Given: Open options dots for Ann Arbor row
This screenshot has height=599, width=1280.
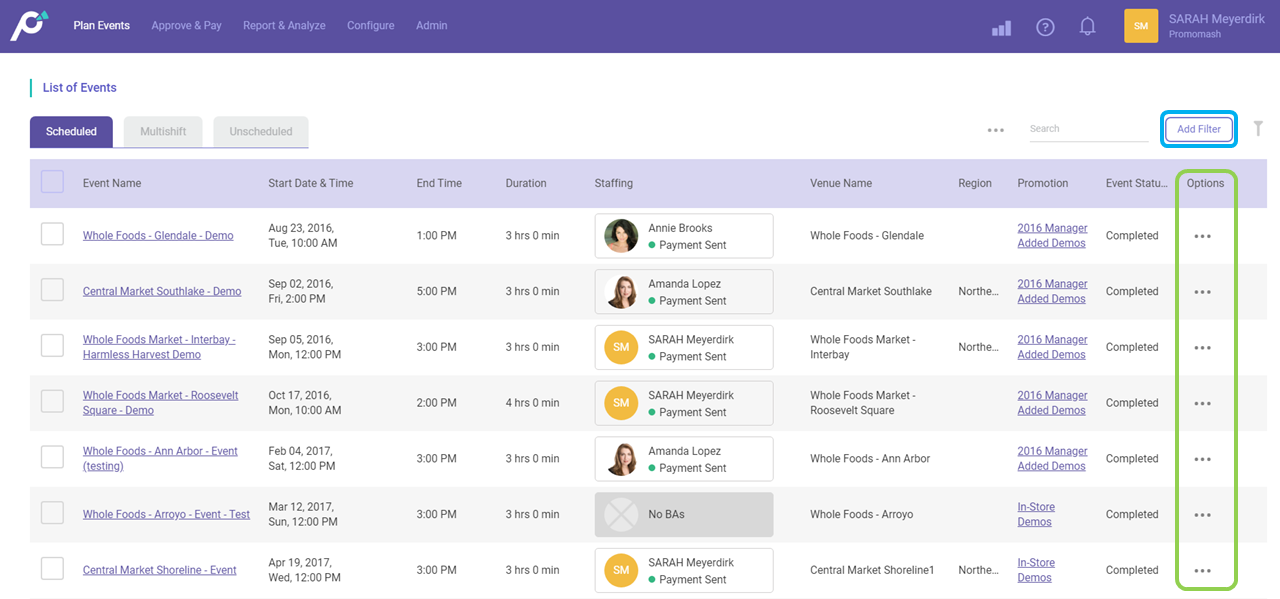Looking at the screenshot, I should click(x=1202, y=459).
